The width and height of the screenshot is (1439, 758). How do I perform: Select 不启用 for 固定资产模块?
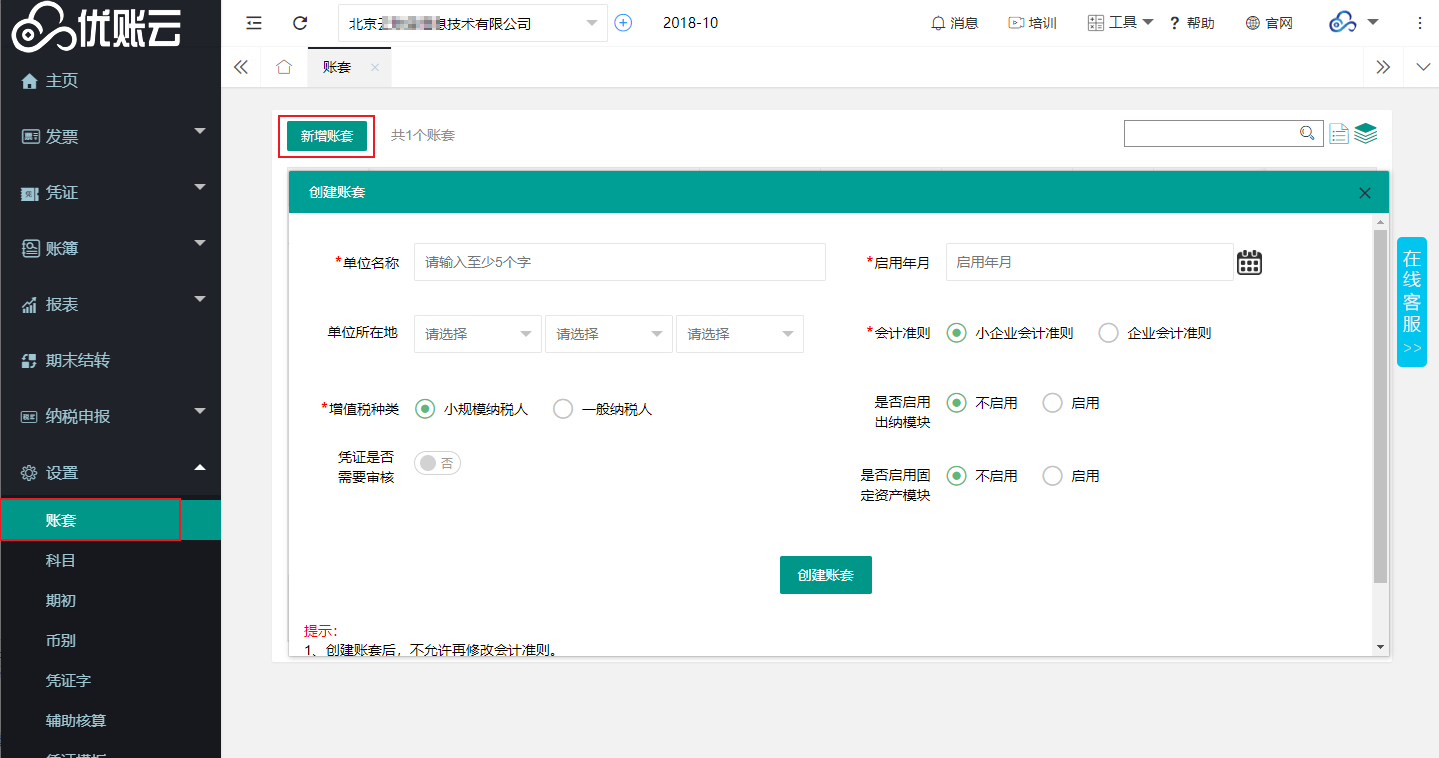point(982,476)
